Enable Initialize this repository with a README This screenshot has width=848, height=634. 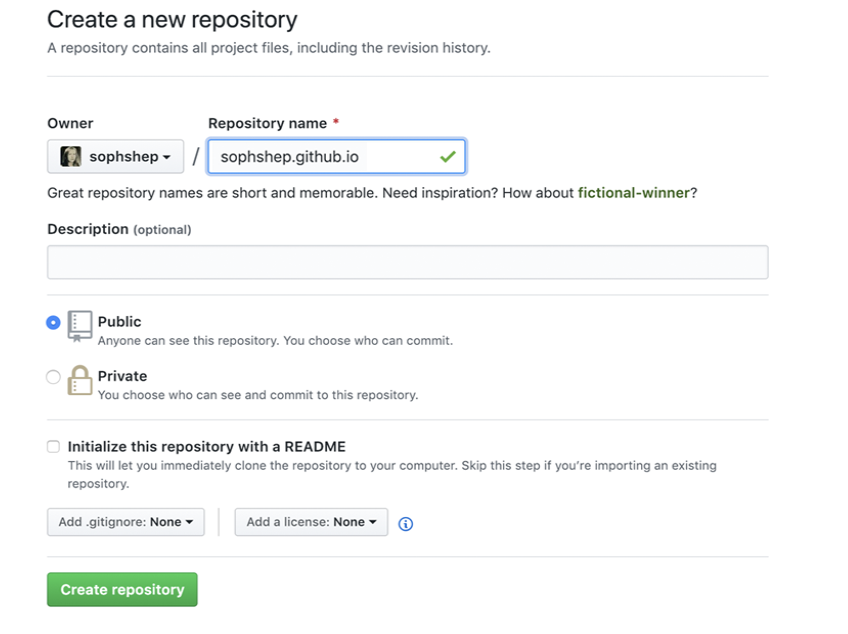(53, 446)
